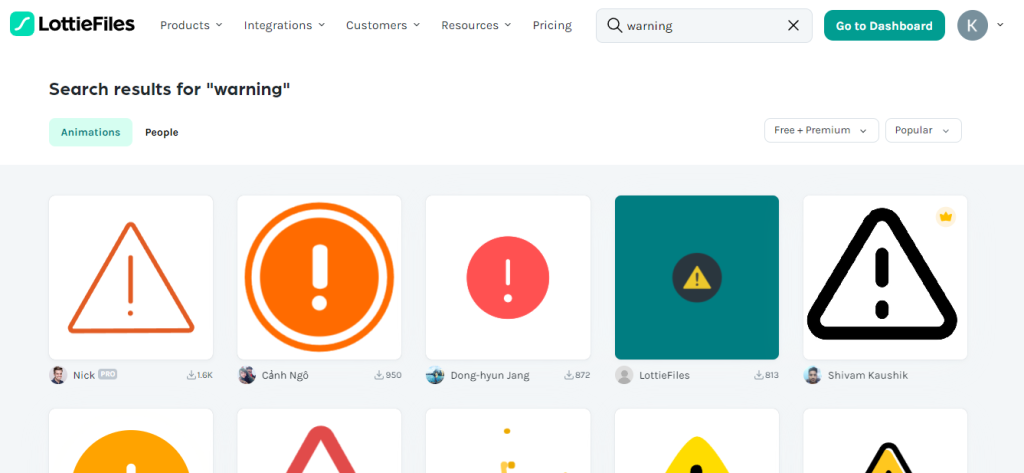
Task: Switch to the People tab
Action: click(x=161, y=132)
